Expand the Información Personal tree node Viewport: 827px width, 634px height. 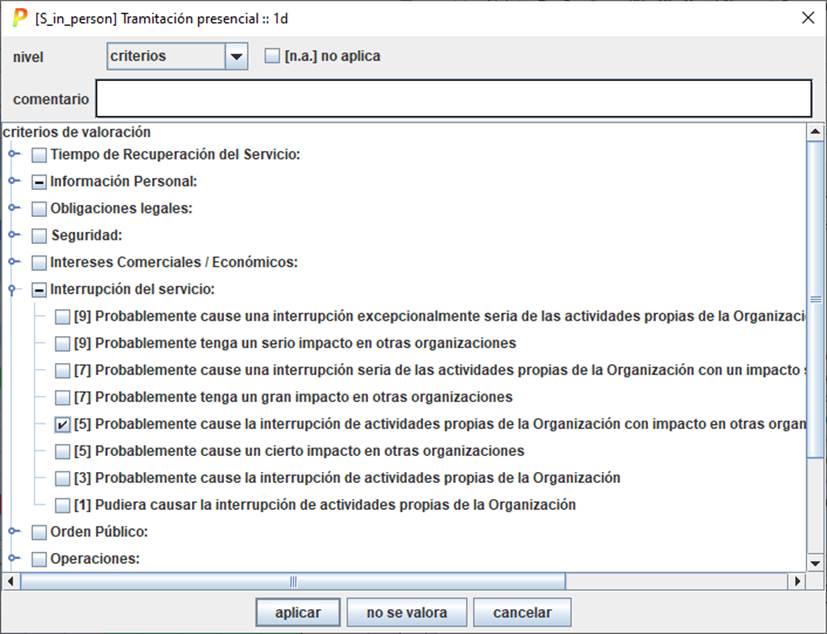coord(13,182)
